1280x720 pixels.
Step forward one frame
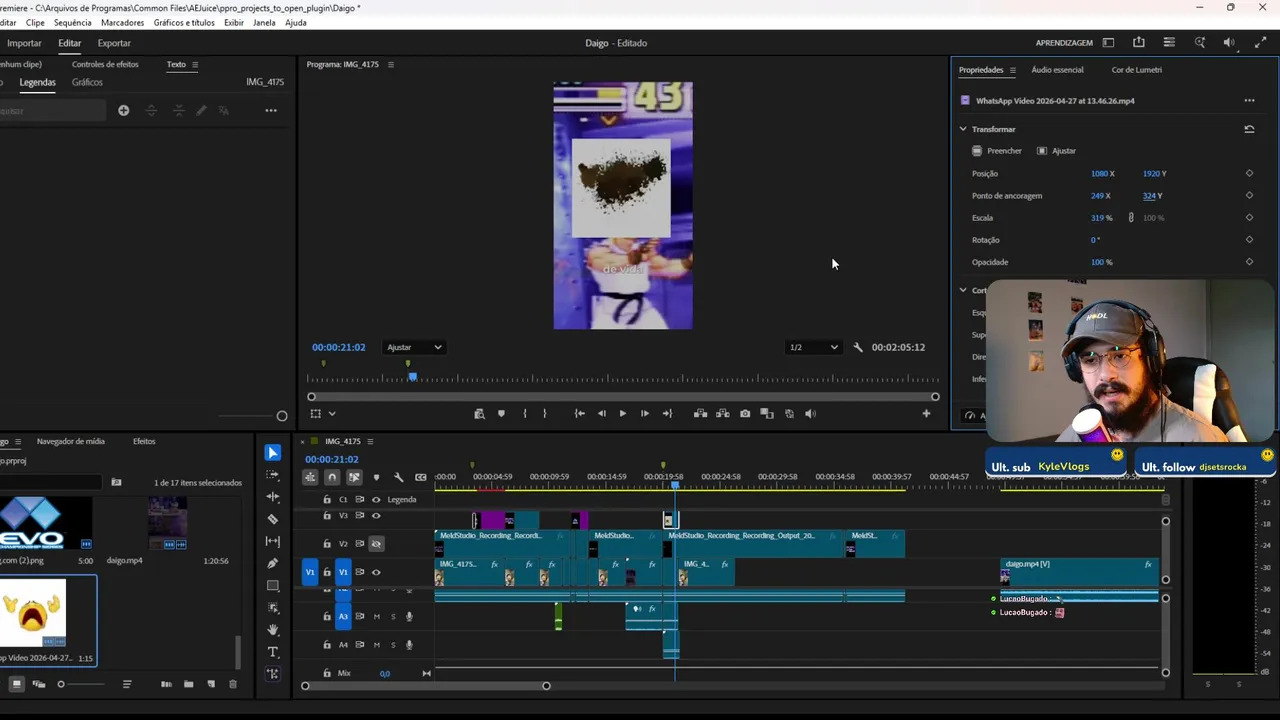tap(644, 413)
